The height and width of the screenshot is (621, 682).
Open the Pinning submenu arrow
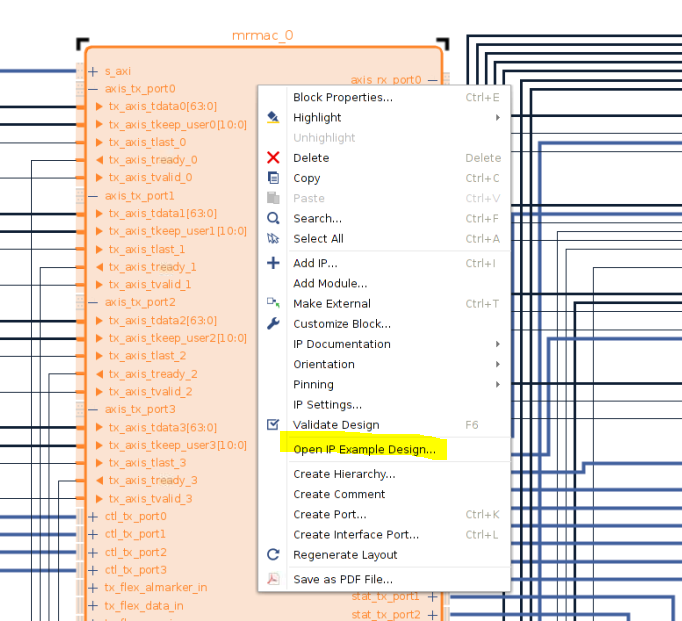tap(497, 384)
